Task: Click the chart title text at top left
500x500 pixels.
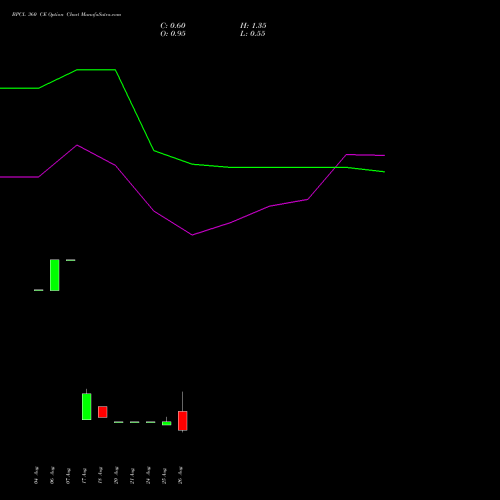Action: tap(66, 15)
